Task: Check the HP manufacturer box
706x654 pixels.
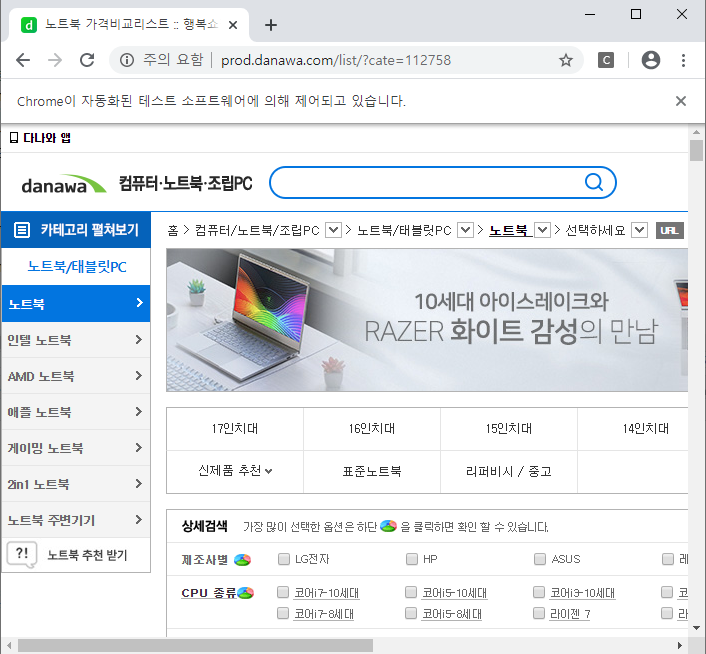Action: tap(412, 559)
